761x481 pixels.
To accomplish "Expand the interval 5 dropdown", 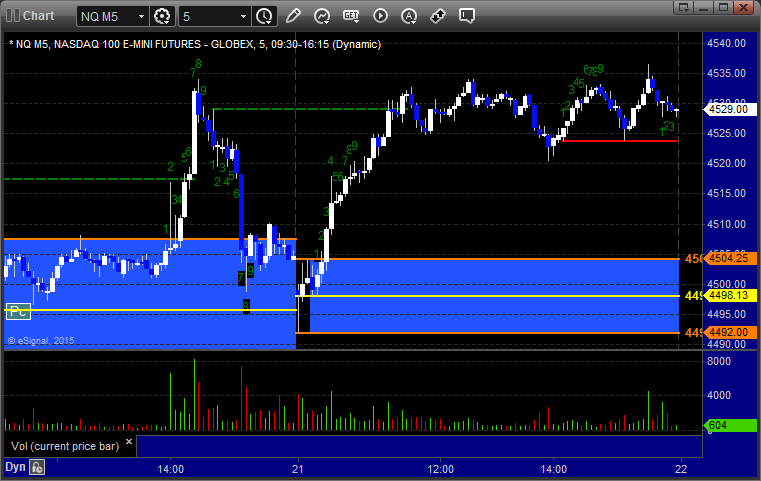I will 244,17.
